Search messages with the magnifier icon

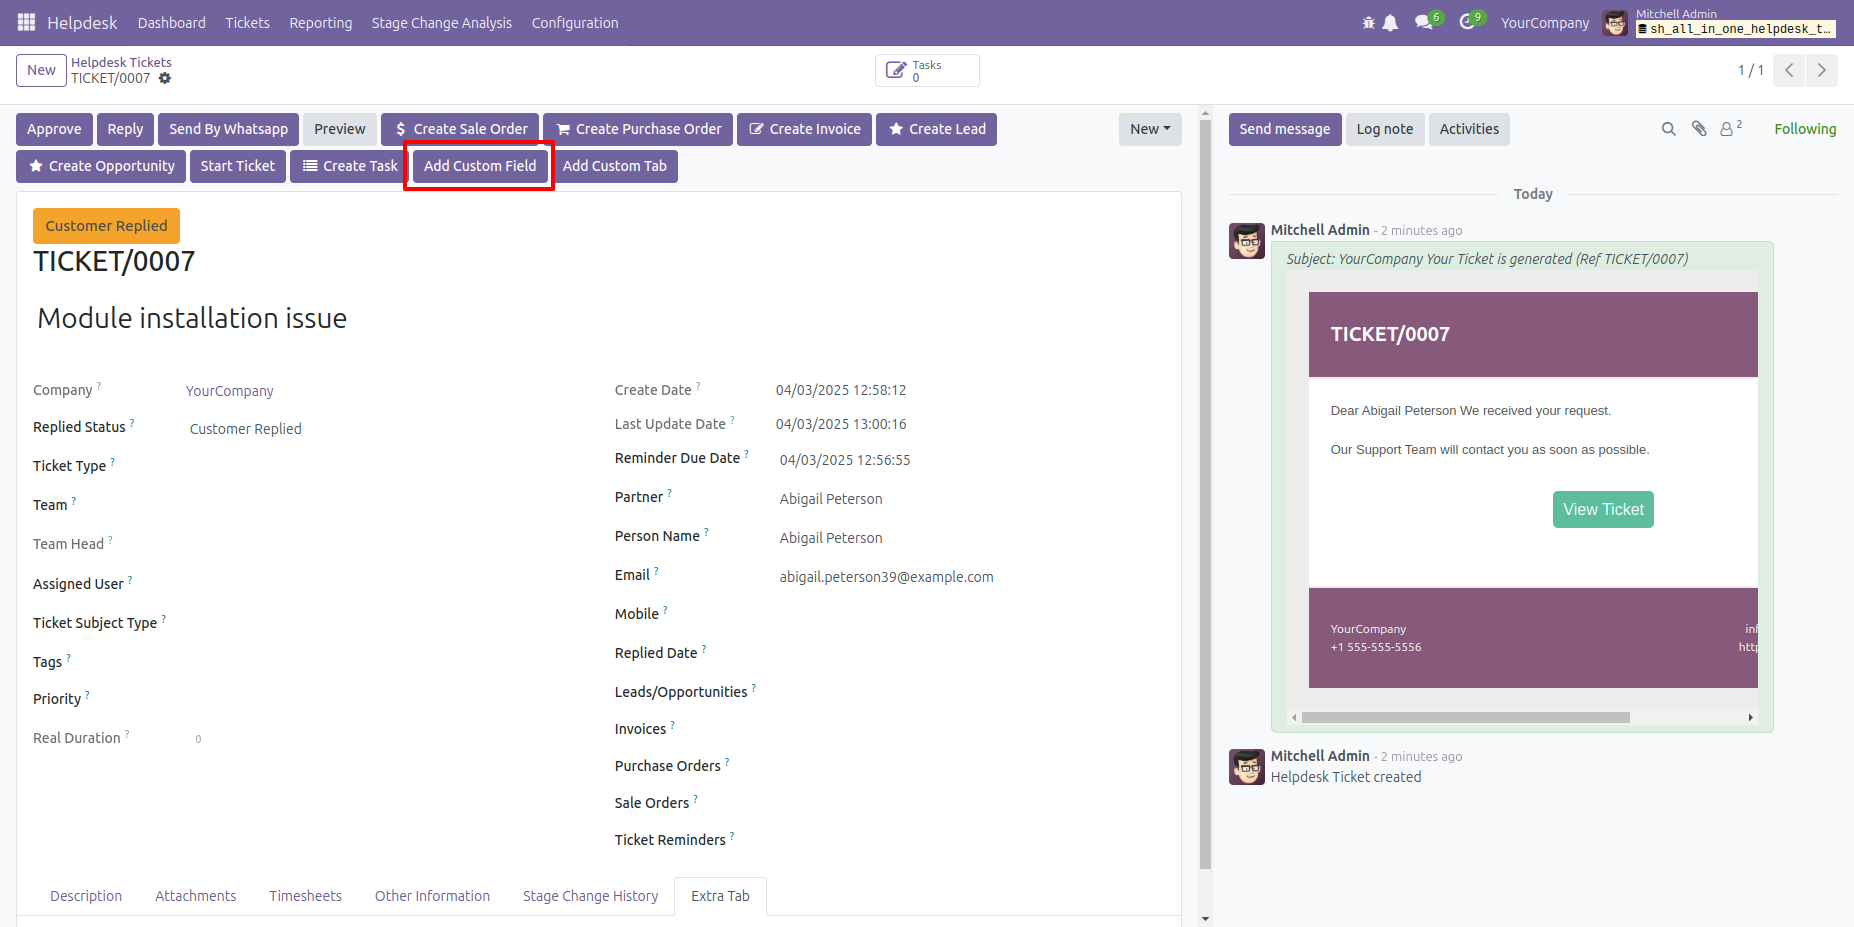point(1668,129)
